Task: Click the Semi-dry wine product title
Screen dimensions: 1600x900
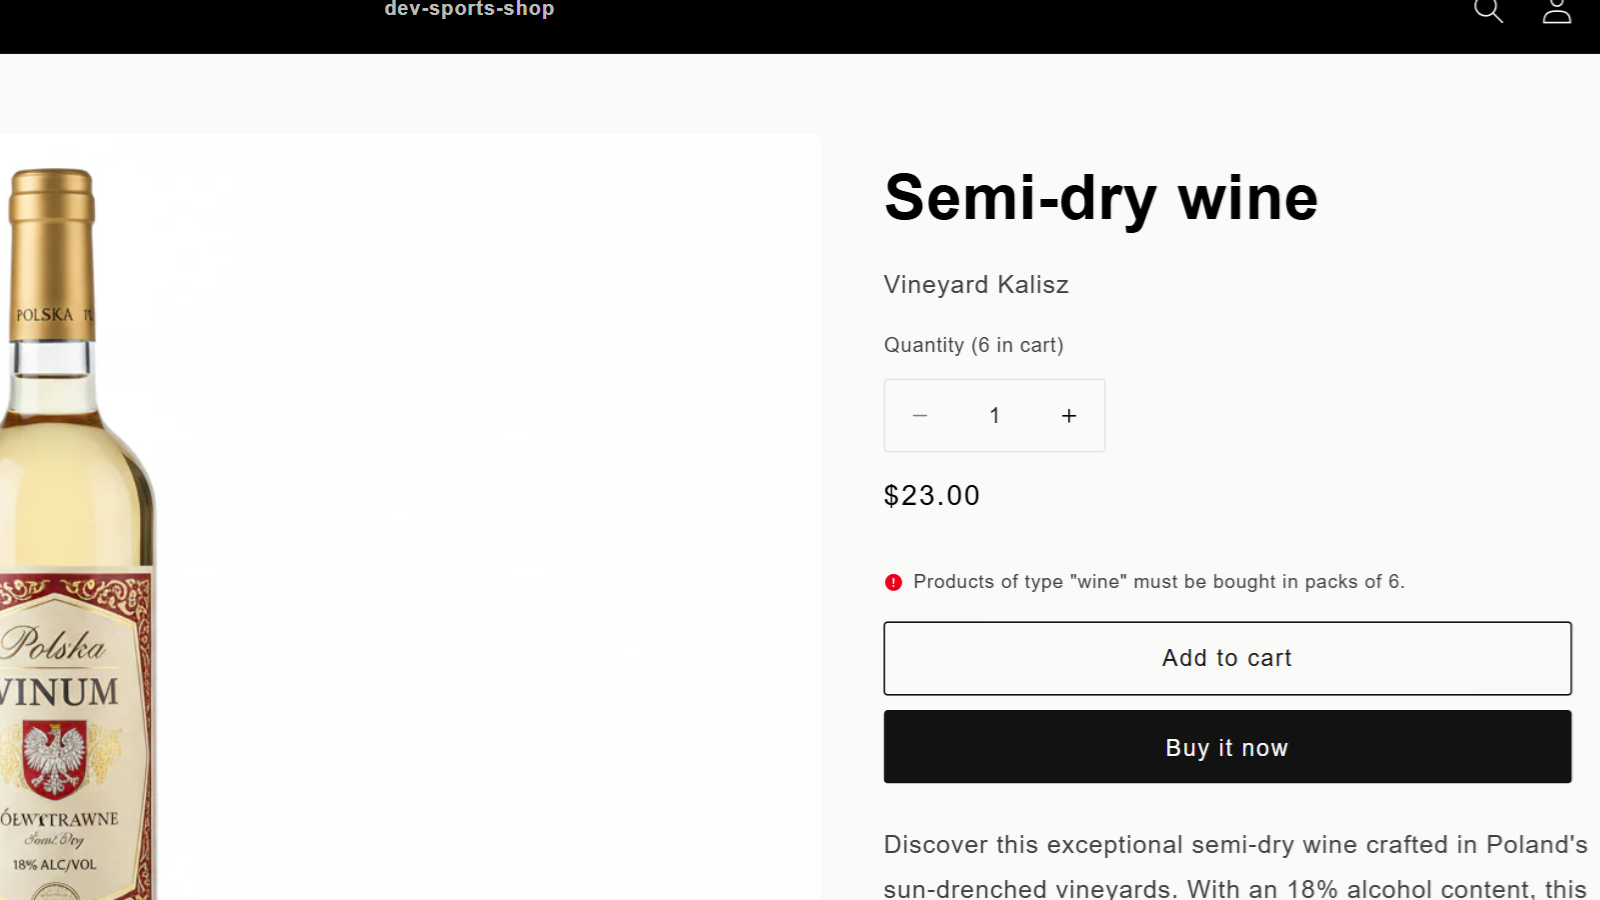Action: [1100, 198]
